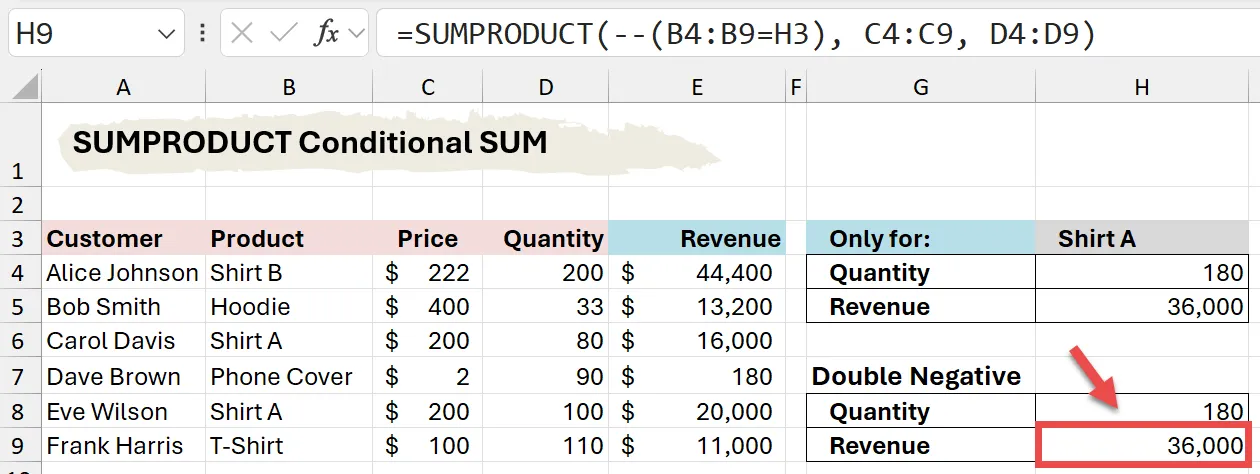Click the SUMPRODUCT Conditional SUM title
The width and height of the screenshot is (1260, 474).
tap(310, 143)
